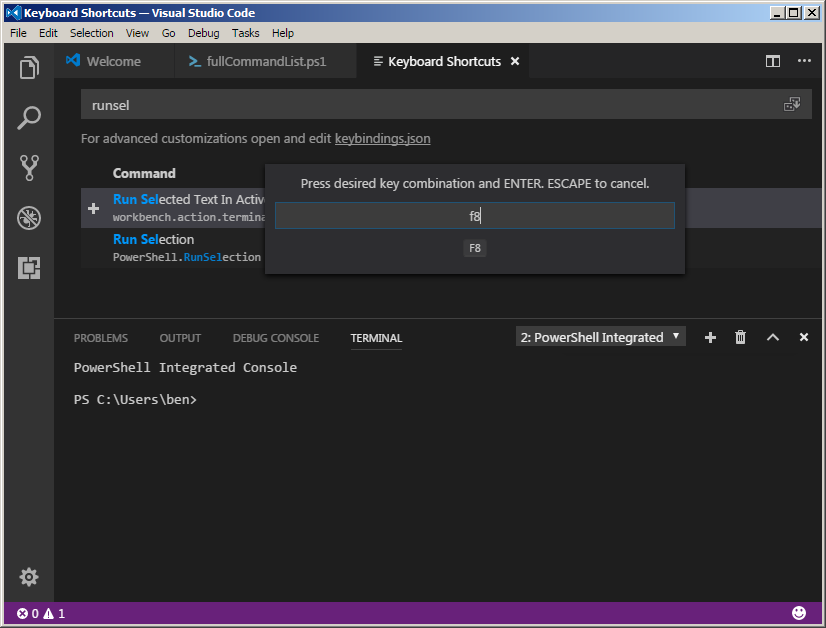This screenshot has width=826, height=628.
Task: Open the Edit menu
Action: point(48,33)
